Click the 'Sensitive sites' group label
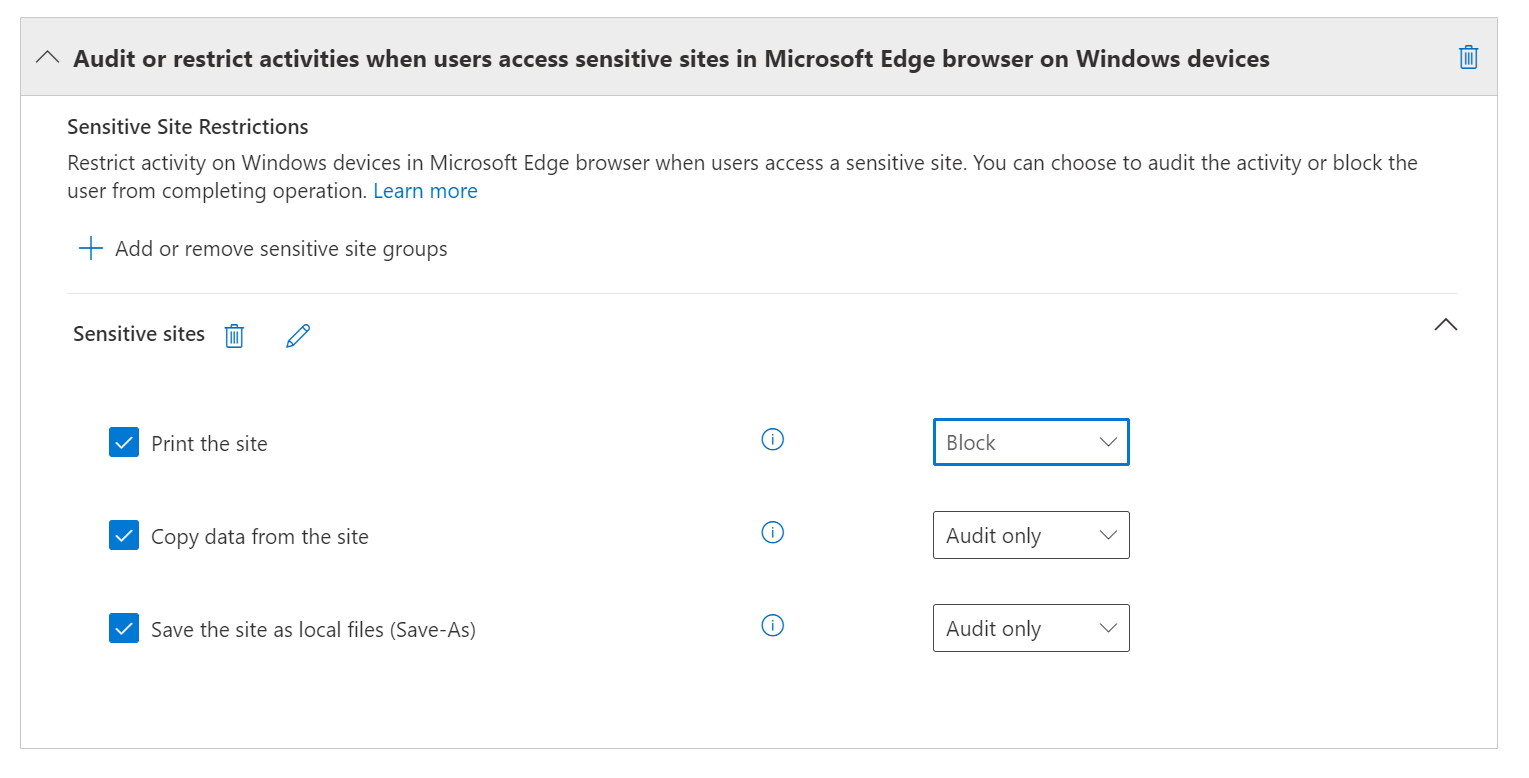 tap(139, 334)
